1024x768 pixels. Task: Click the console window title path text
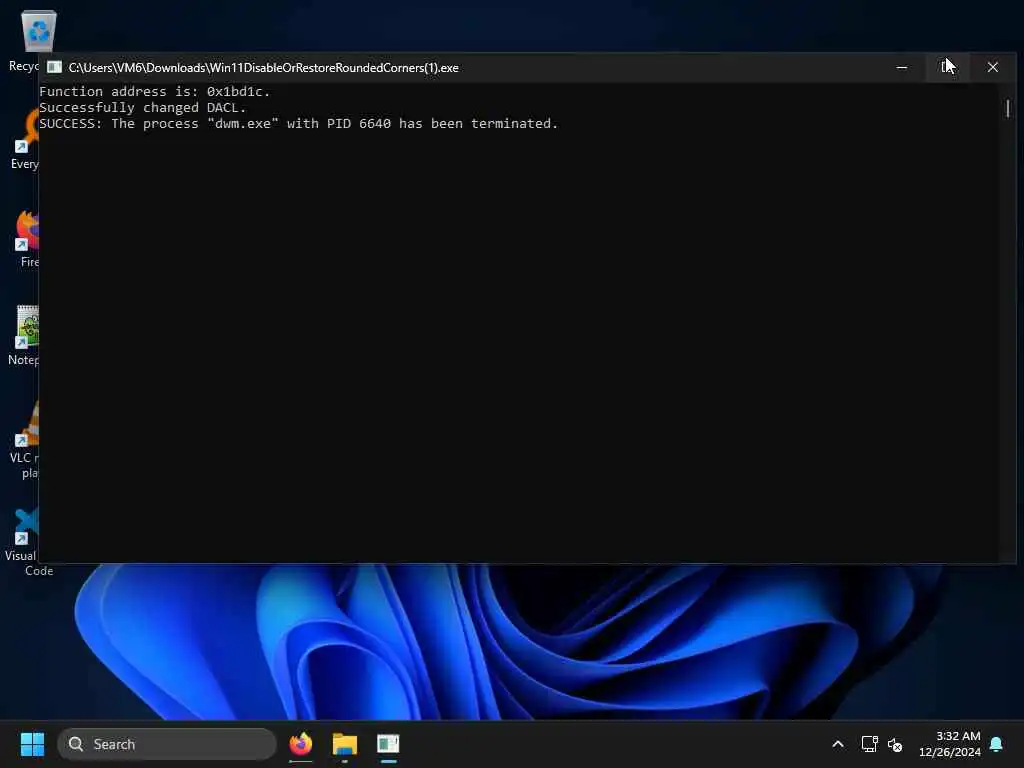(x=263, y=68)
